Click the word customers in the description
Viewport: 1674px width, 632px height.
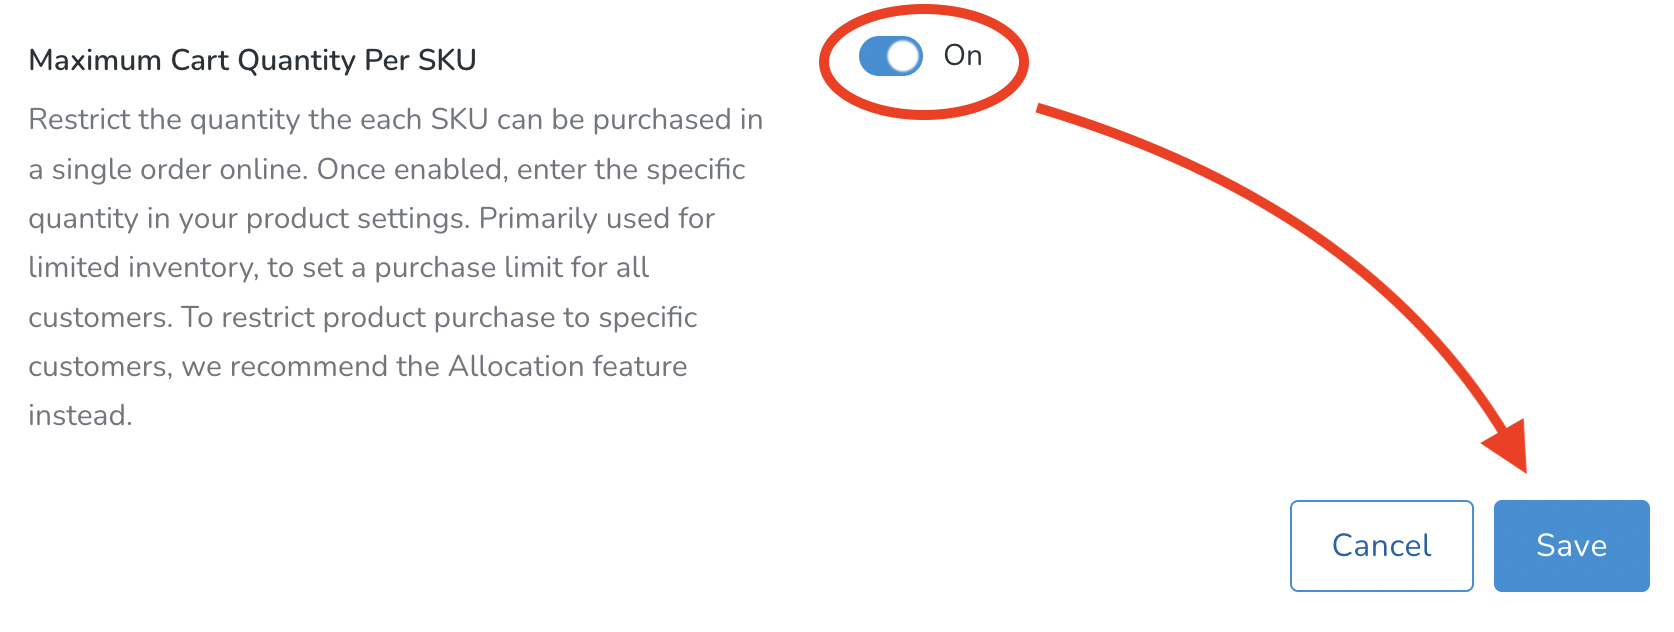(x=100, y=318)
